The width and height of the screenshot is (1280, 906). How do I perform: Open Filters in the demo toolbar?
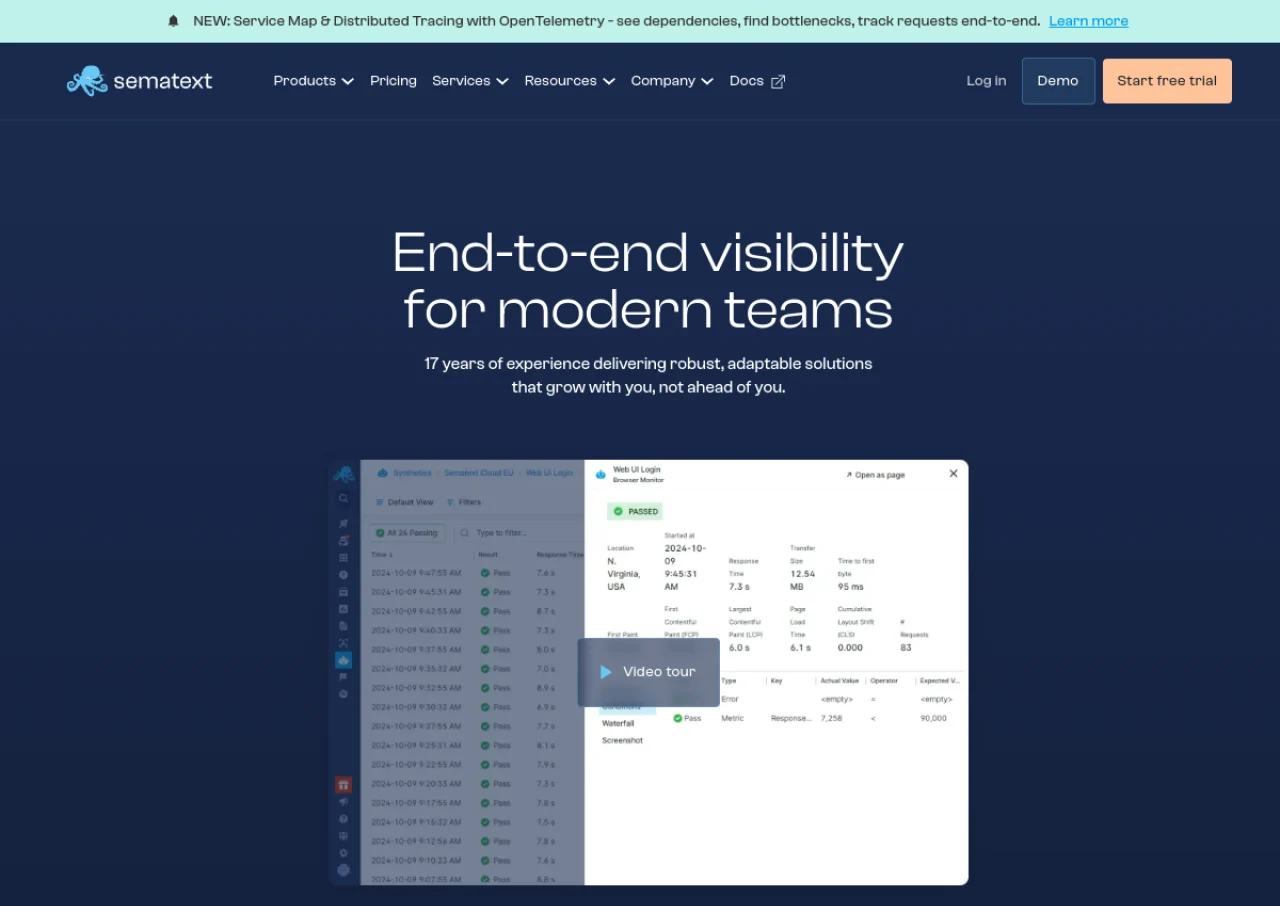(463, 502)
